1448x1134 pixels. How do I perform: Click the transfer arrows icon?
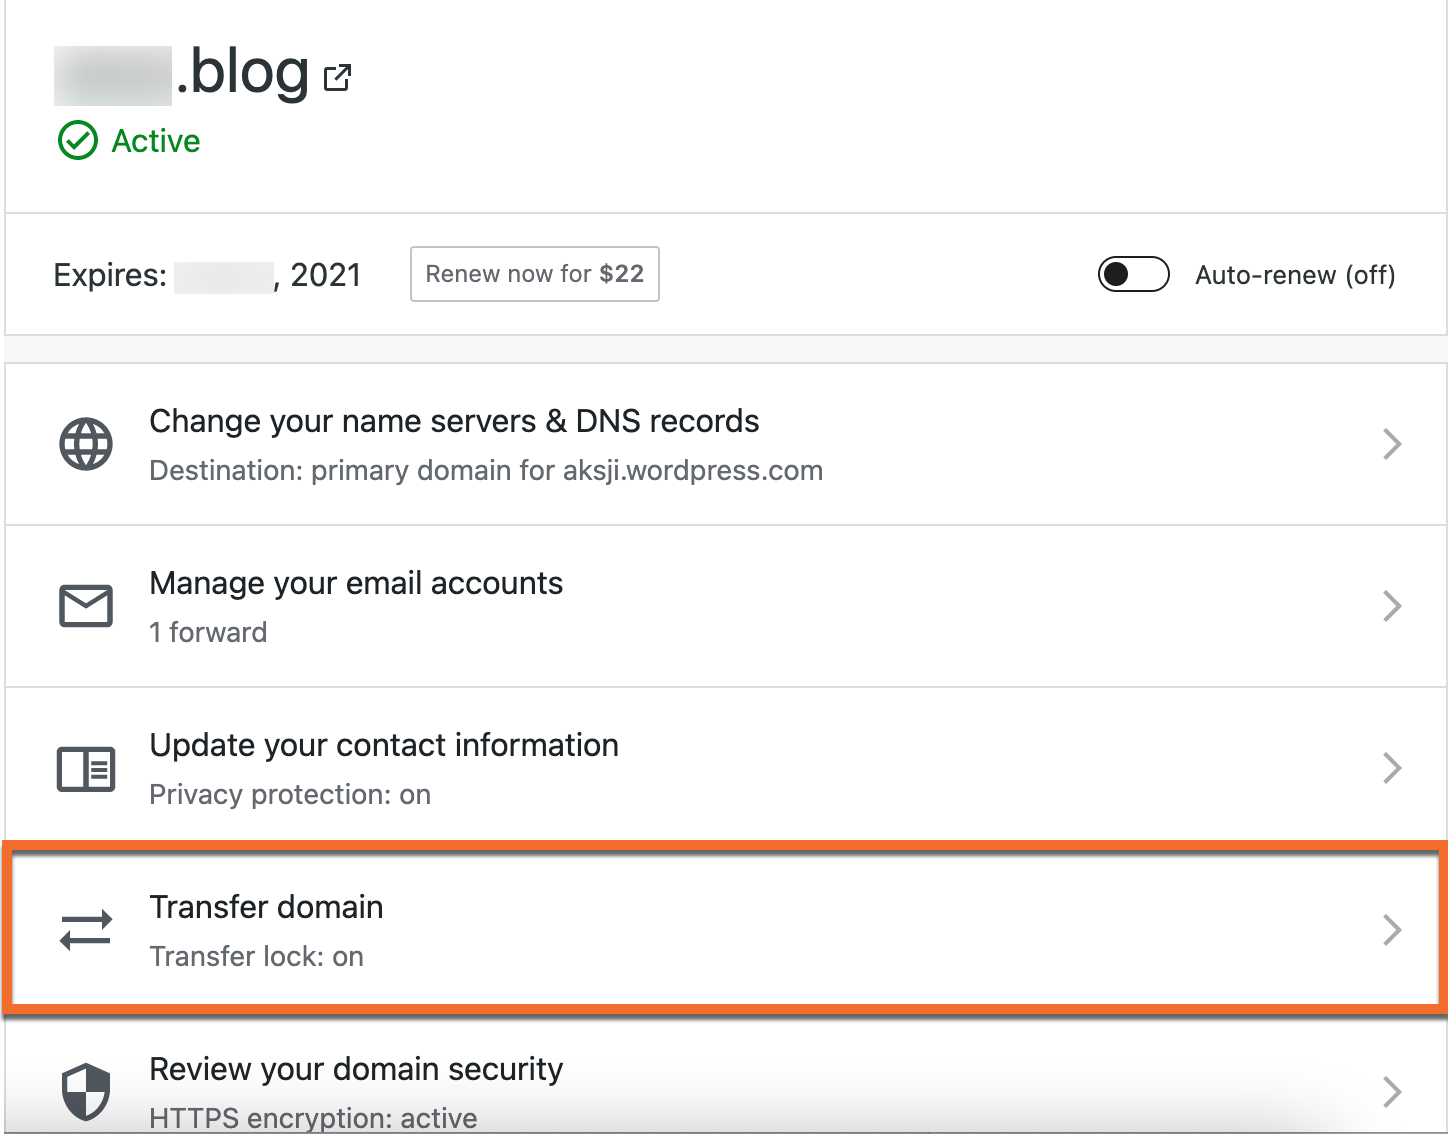85,929
